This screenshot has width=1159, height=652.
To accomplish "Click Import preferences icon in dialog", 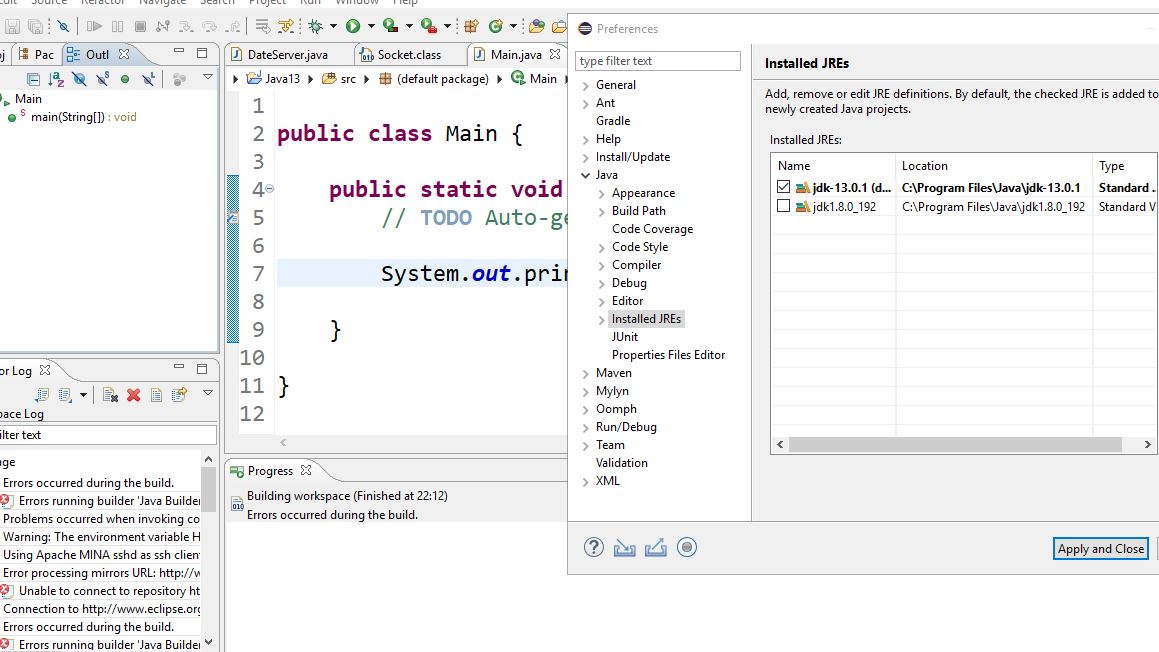I will click(x=625, y=548).
